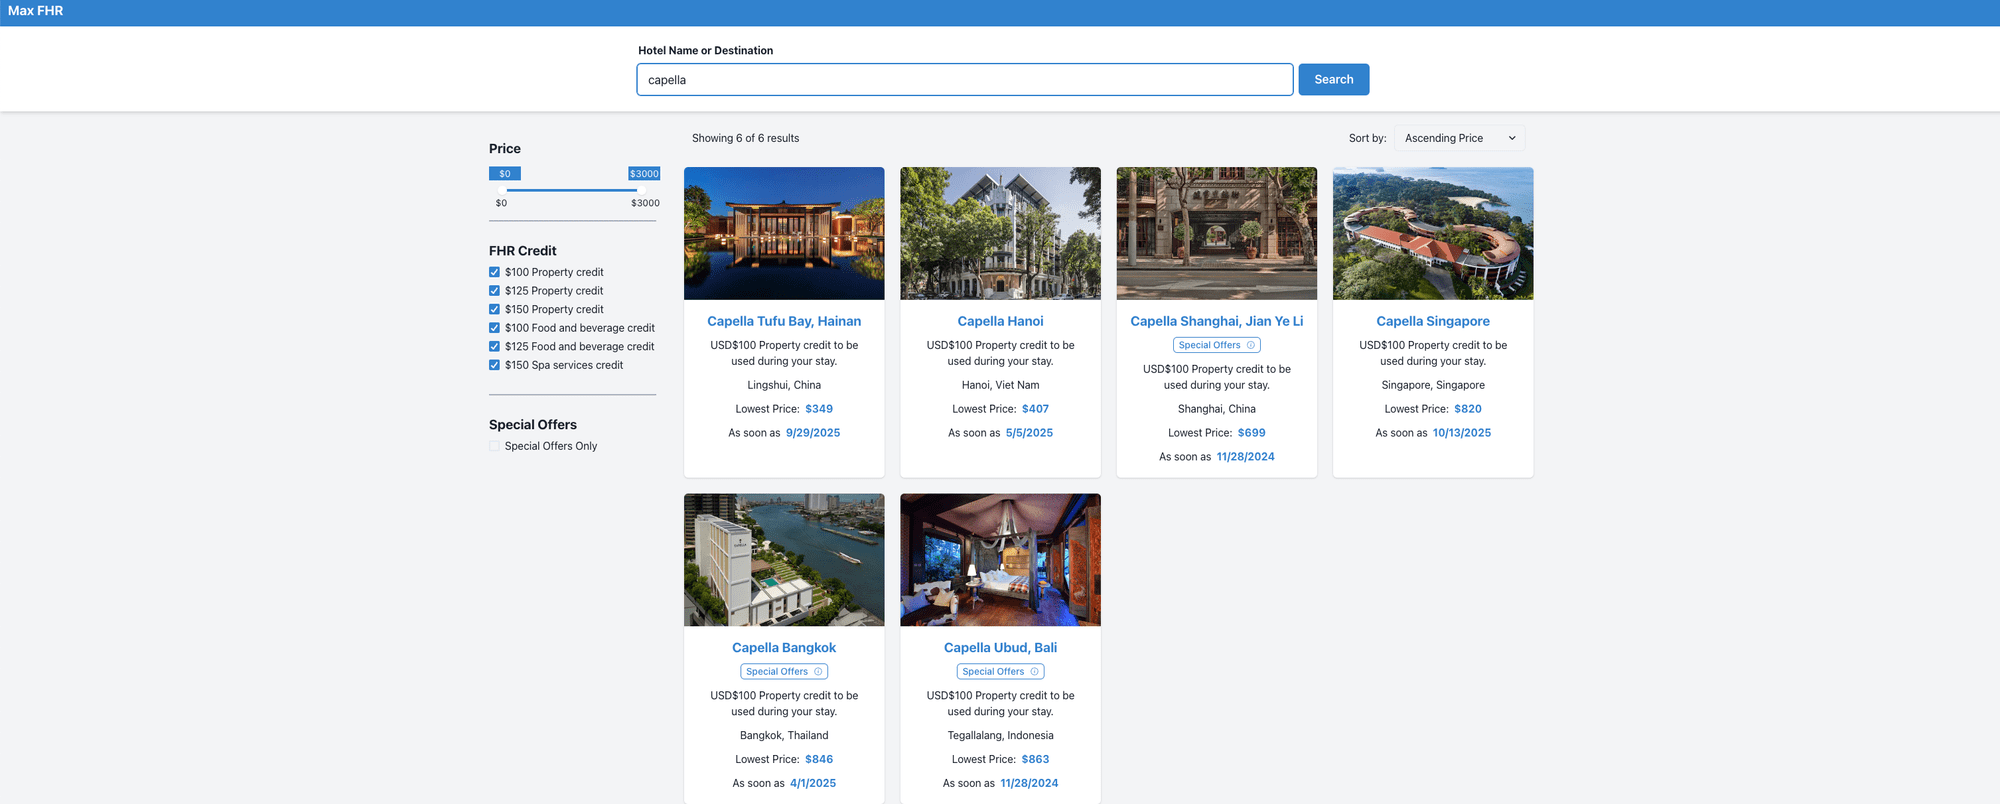This screenshot has width=2000, height=804.
Task: Click the info icon on Capella Shanghai Special Offers badge
Action: pos(1250,345)
